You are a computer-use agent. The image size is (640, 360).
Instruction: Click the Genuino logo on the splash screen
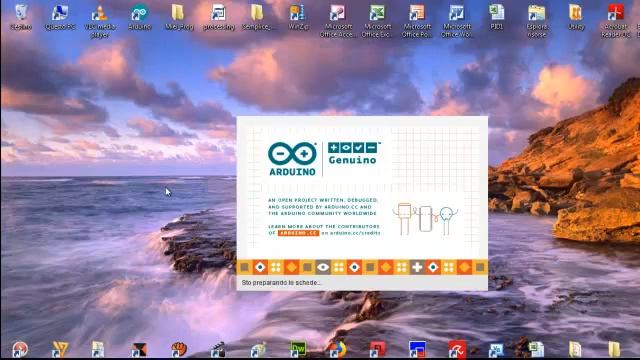coord(353,153)
